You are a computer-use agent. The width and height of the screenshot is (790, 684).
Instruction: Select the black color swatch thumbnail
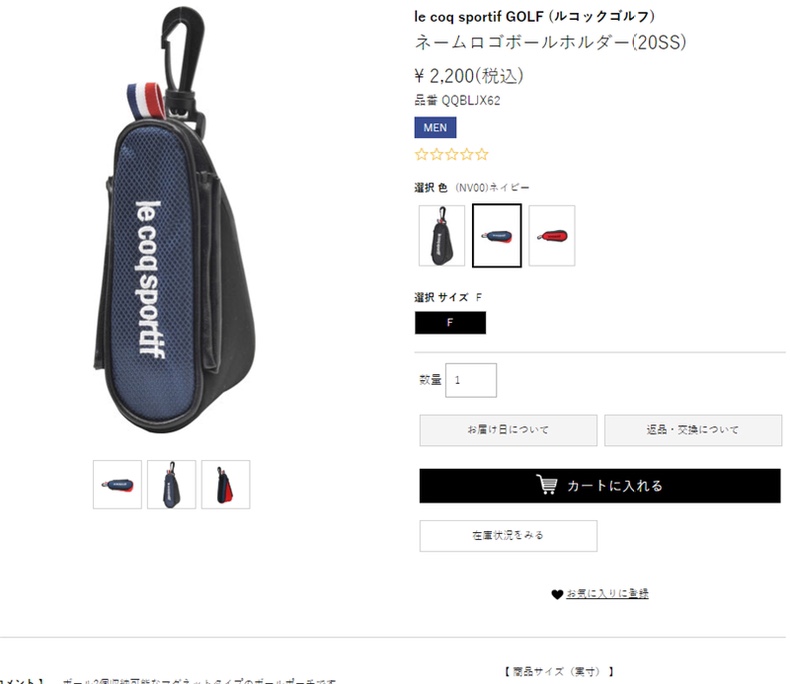pyautogui.click(x=442, y=235)
